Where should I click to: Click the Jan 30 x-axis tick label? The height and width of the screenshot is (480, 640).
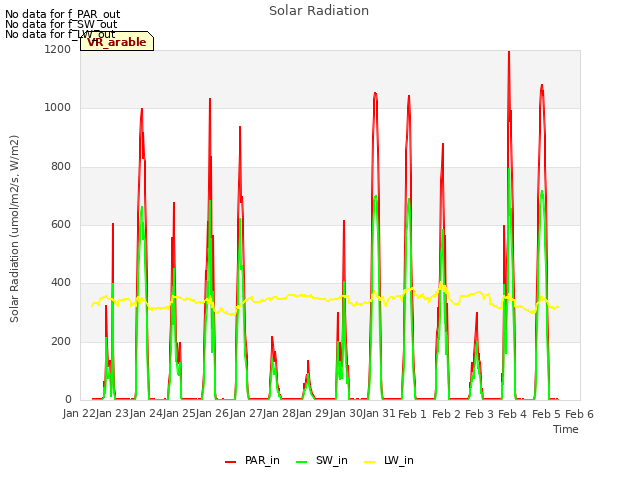[x=346, y=414]
